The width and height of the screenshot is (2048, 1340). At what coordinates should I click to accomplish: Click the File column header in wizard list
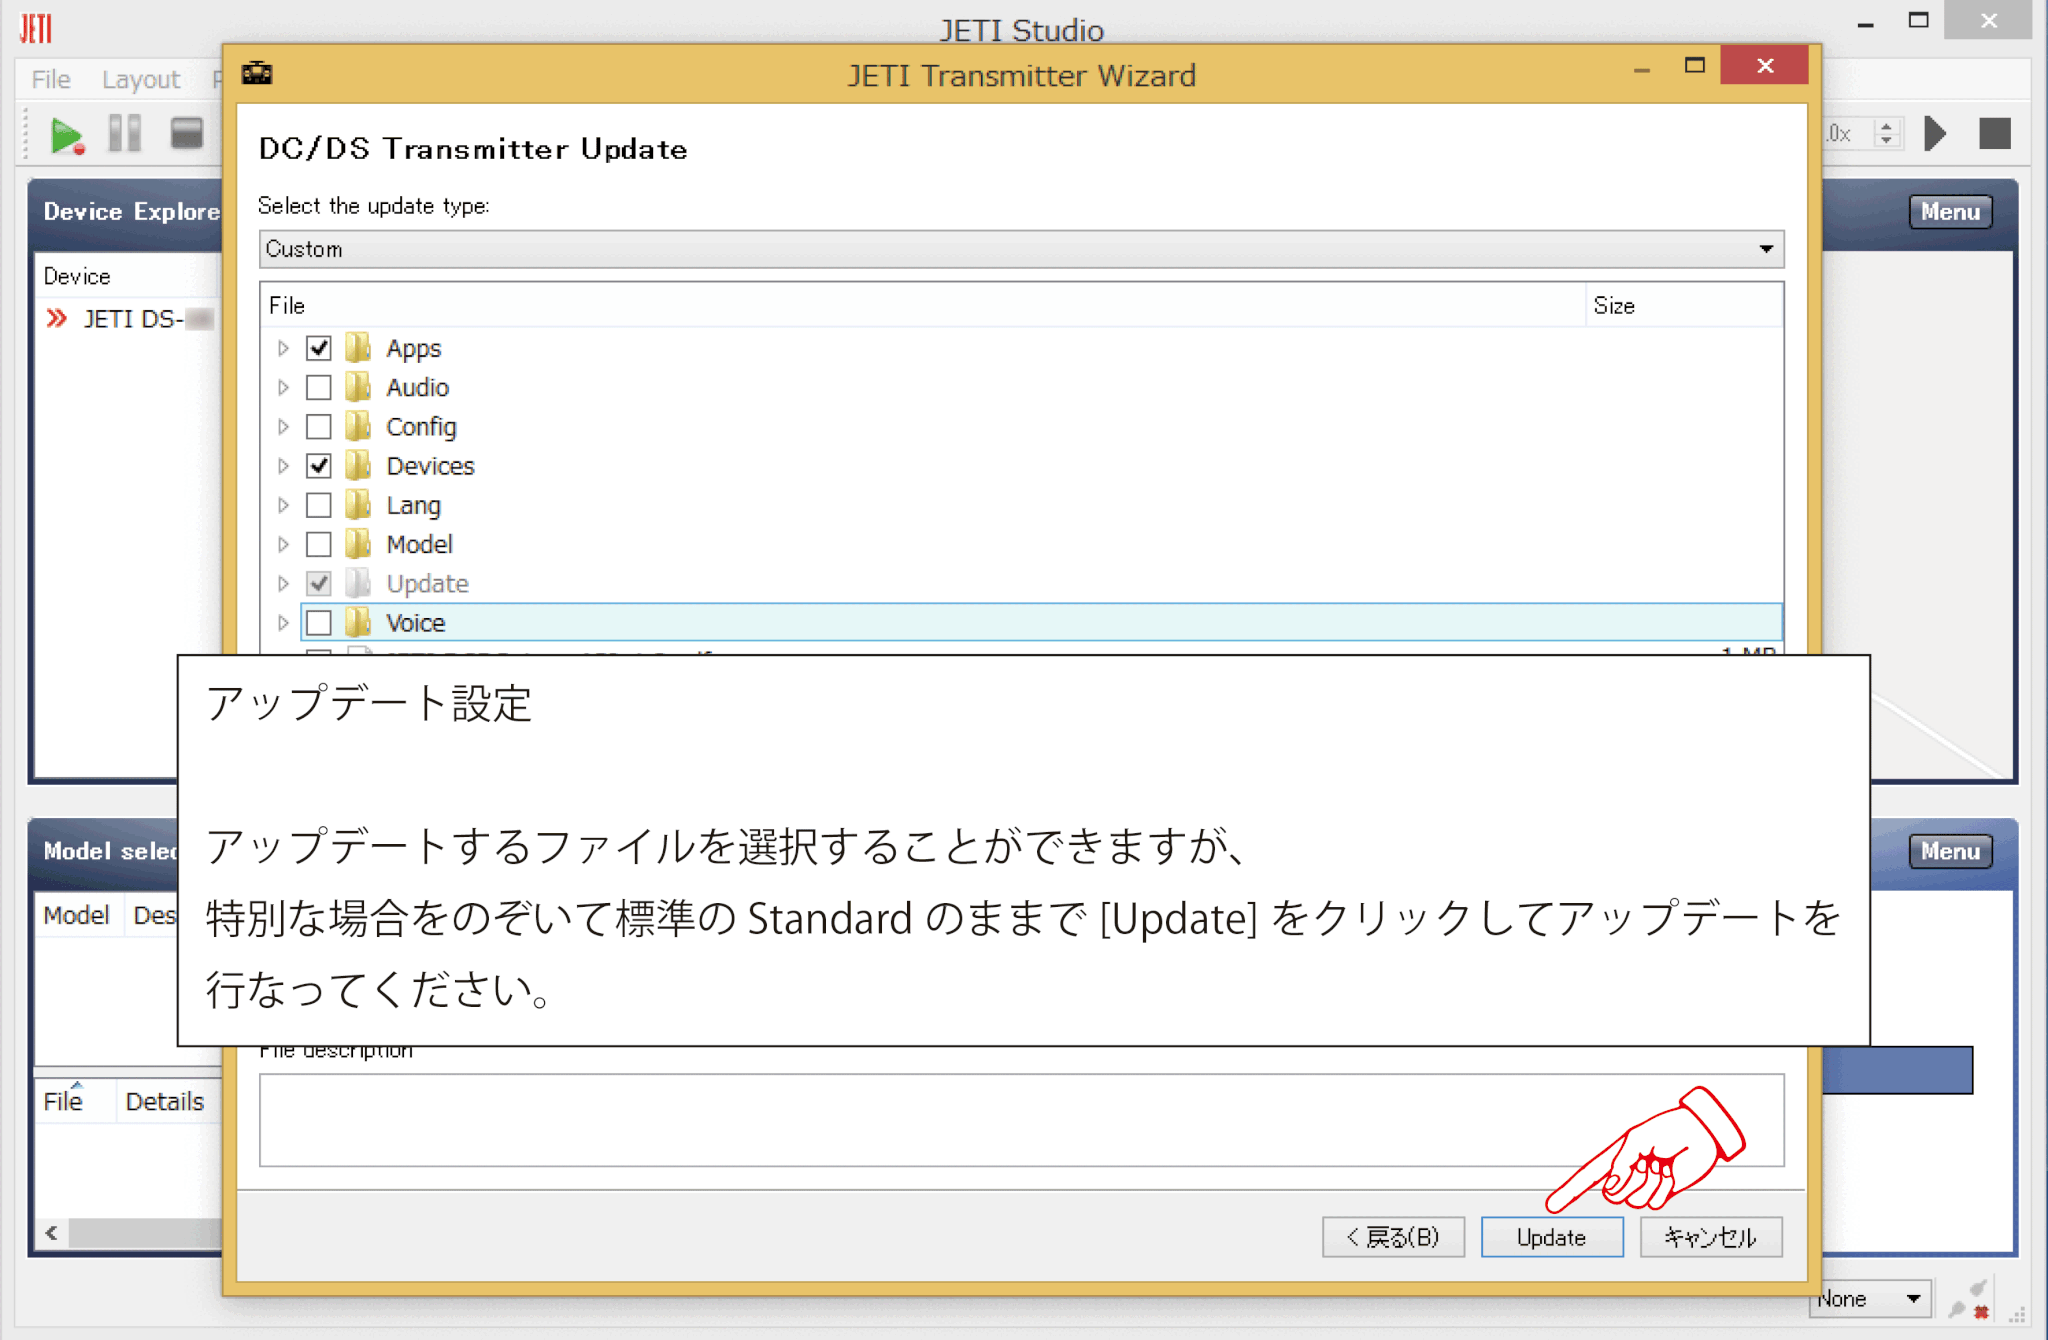coord(924,305)
